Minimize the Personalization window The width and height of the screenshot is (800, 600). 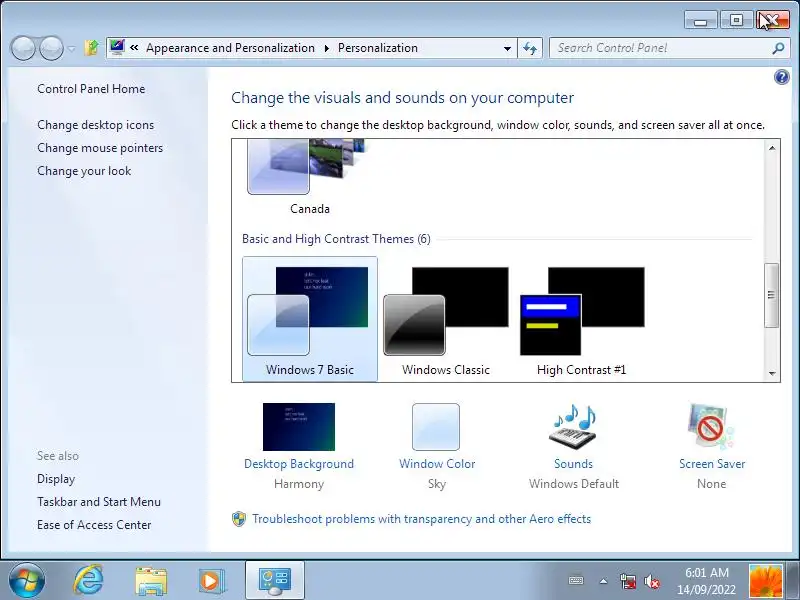tap(701, 20)
